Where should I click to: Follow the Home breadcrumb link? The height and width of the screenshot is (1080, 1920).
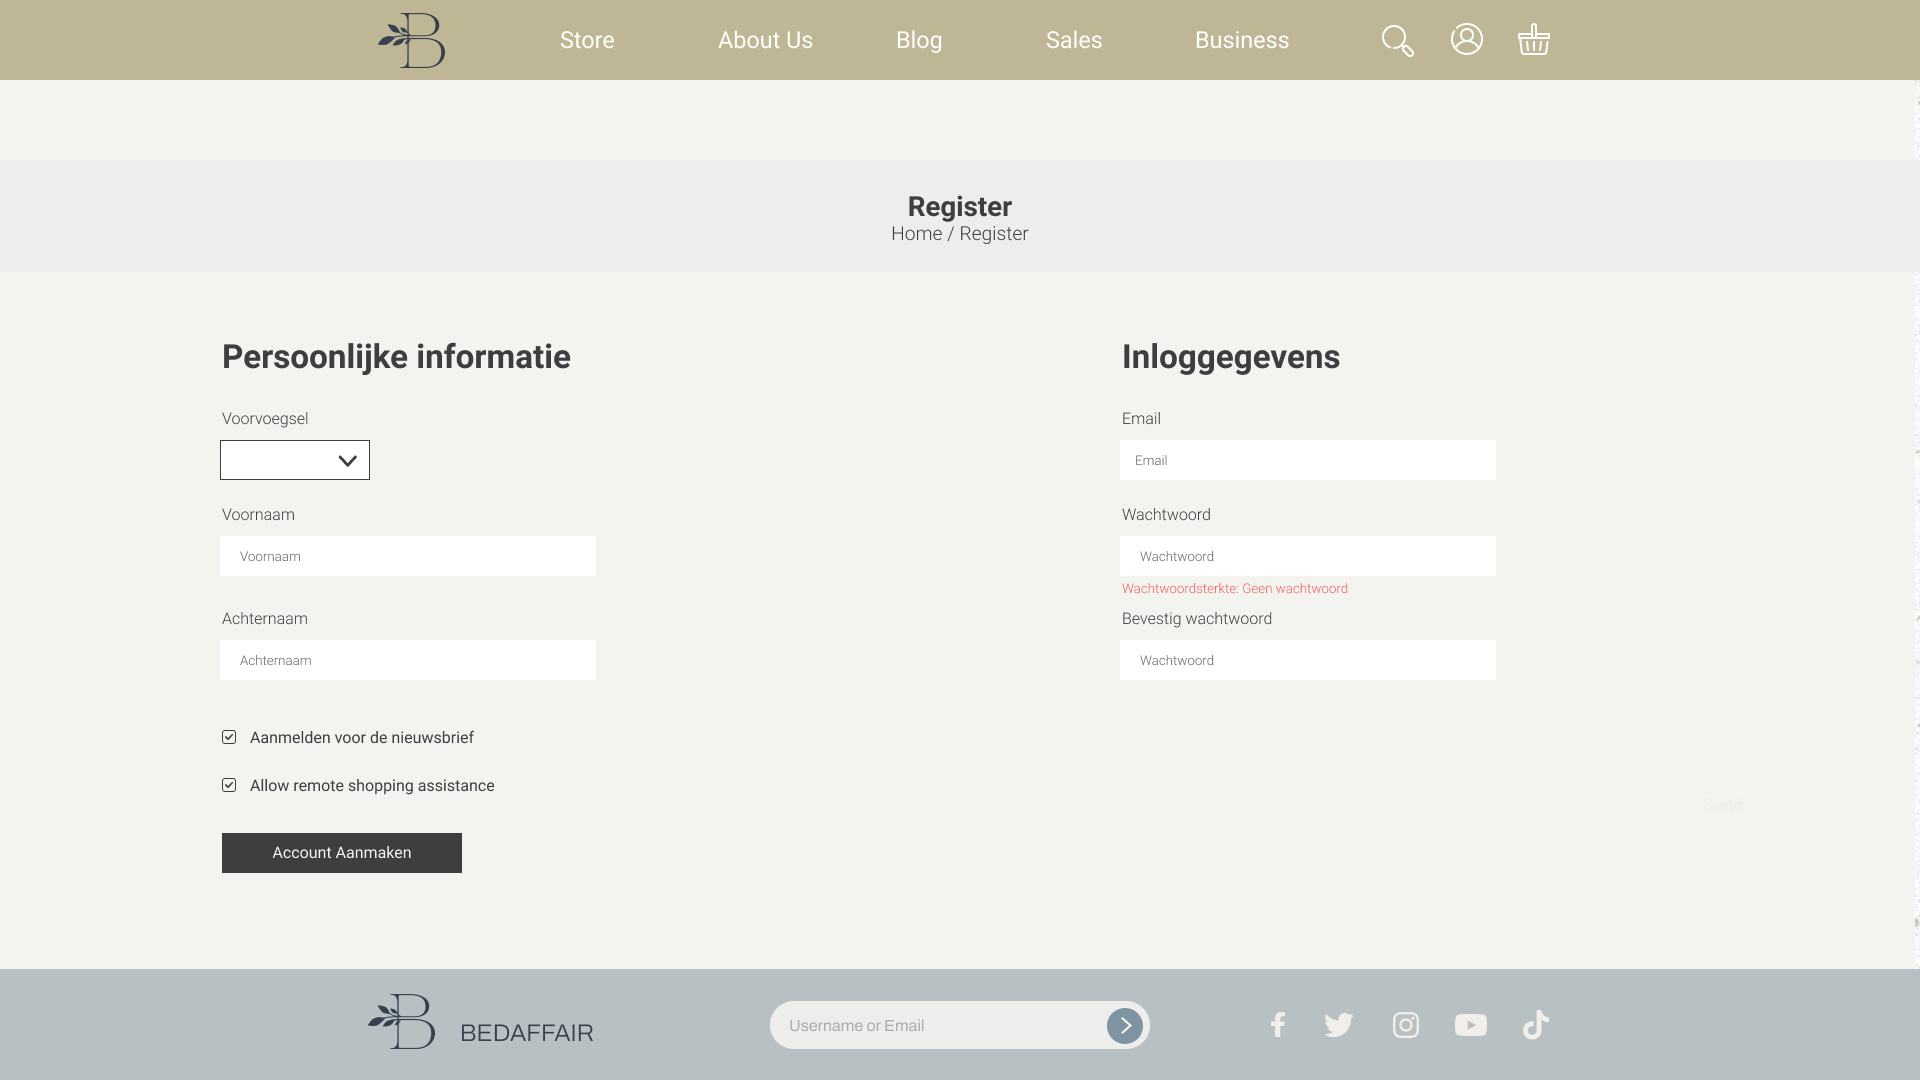[x=916, y=234]
